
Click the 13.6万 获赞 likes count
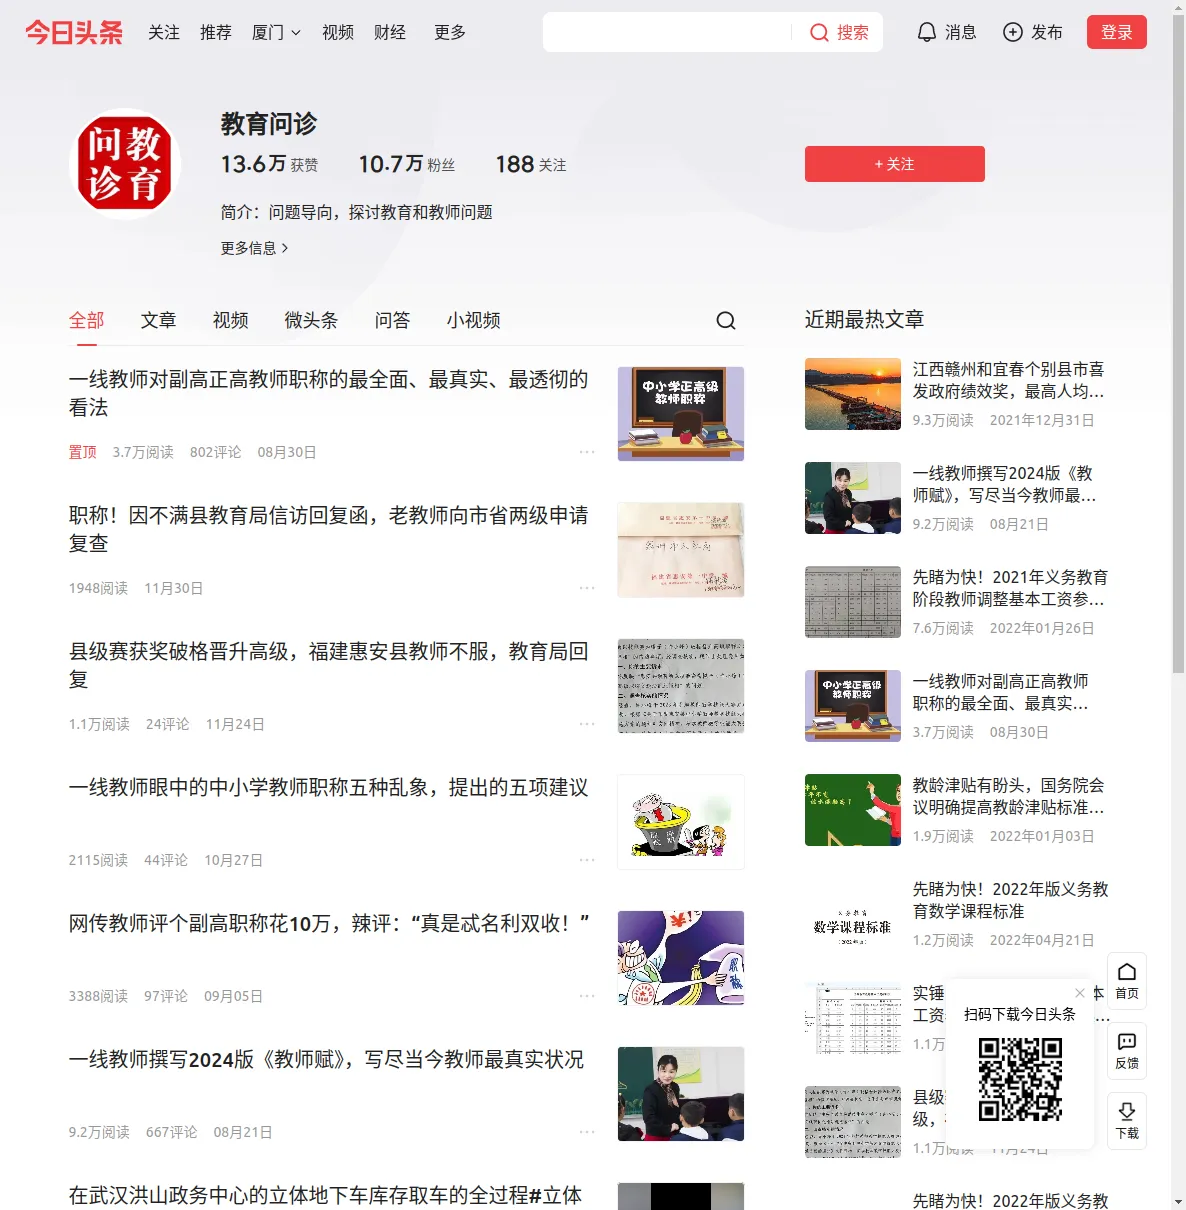point(270,164)
